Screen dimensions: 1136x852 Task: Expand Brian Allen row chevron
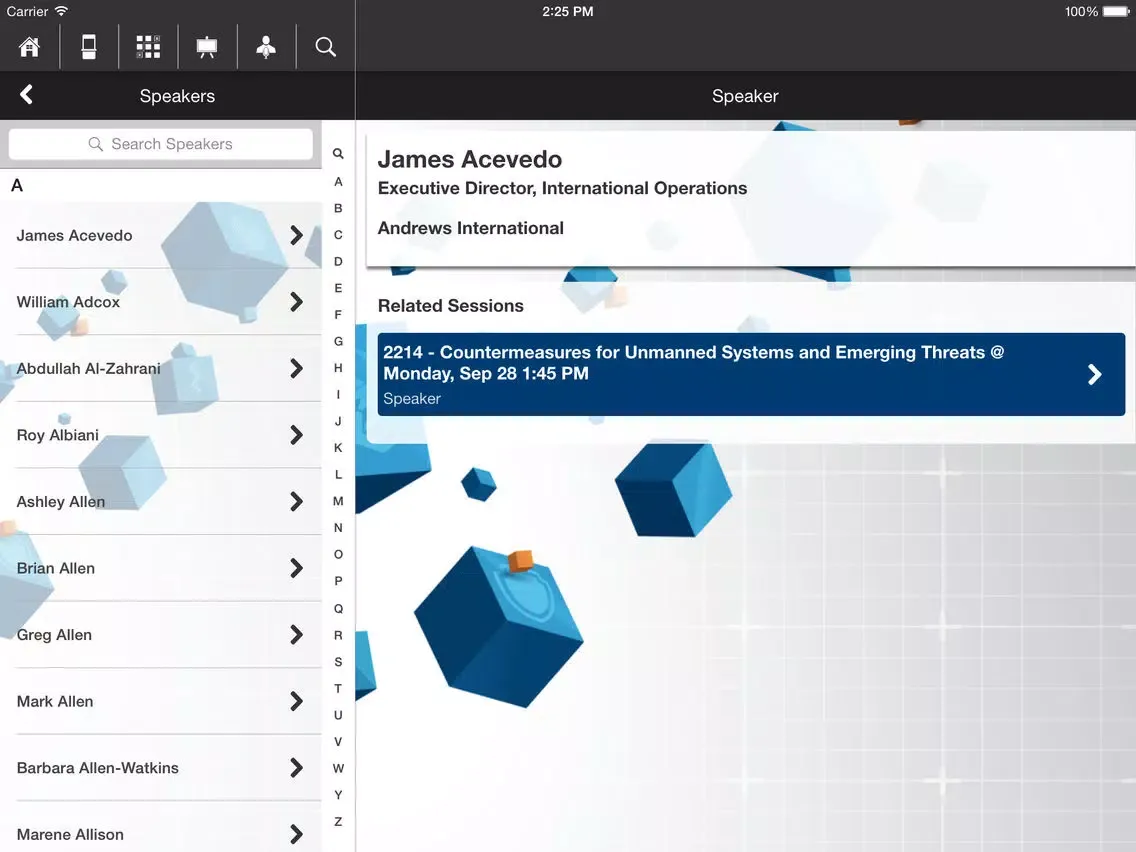click(296, 568)
